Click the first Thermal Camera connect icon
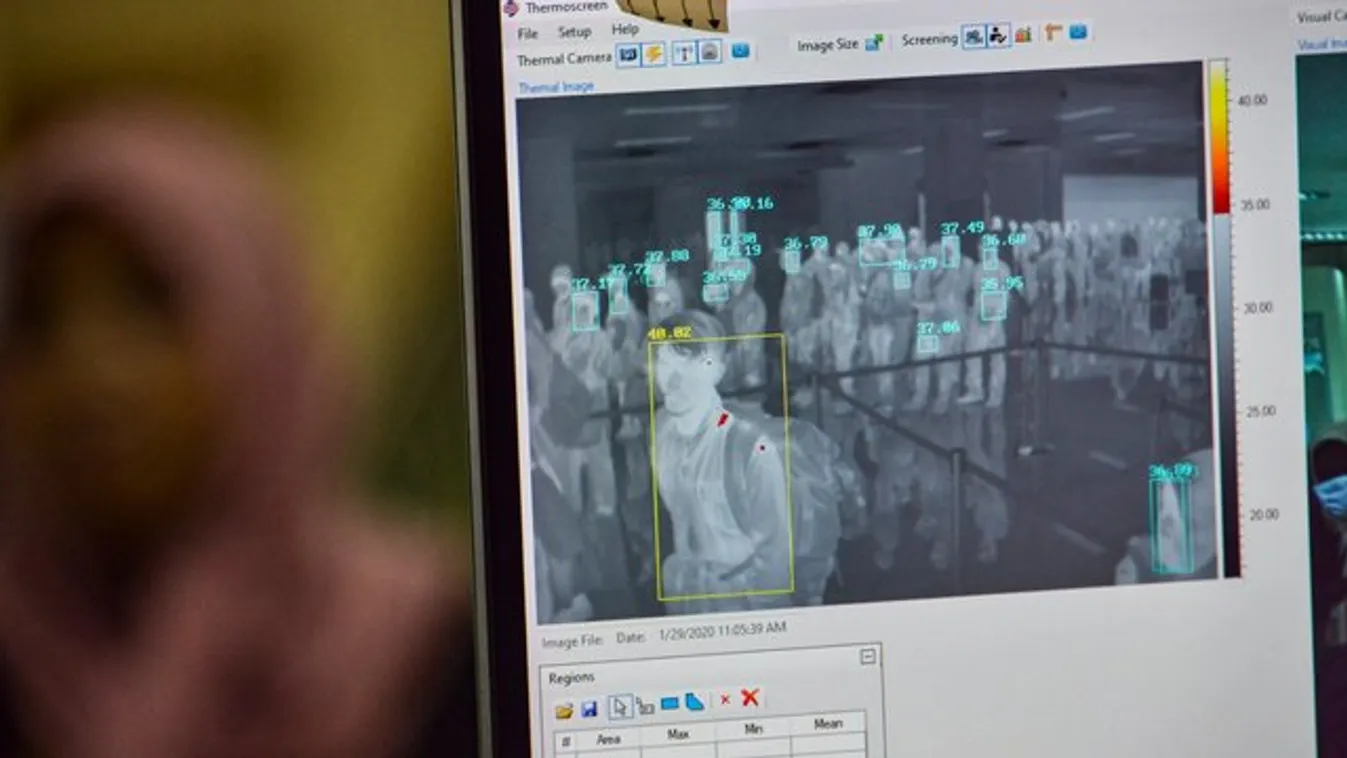This screenshot has width=1347, height=758. tap(628, 54)
